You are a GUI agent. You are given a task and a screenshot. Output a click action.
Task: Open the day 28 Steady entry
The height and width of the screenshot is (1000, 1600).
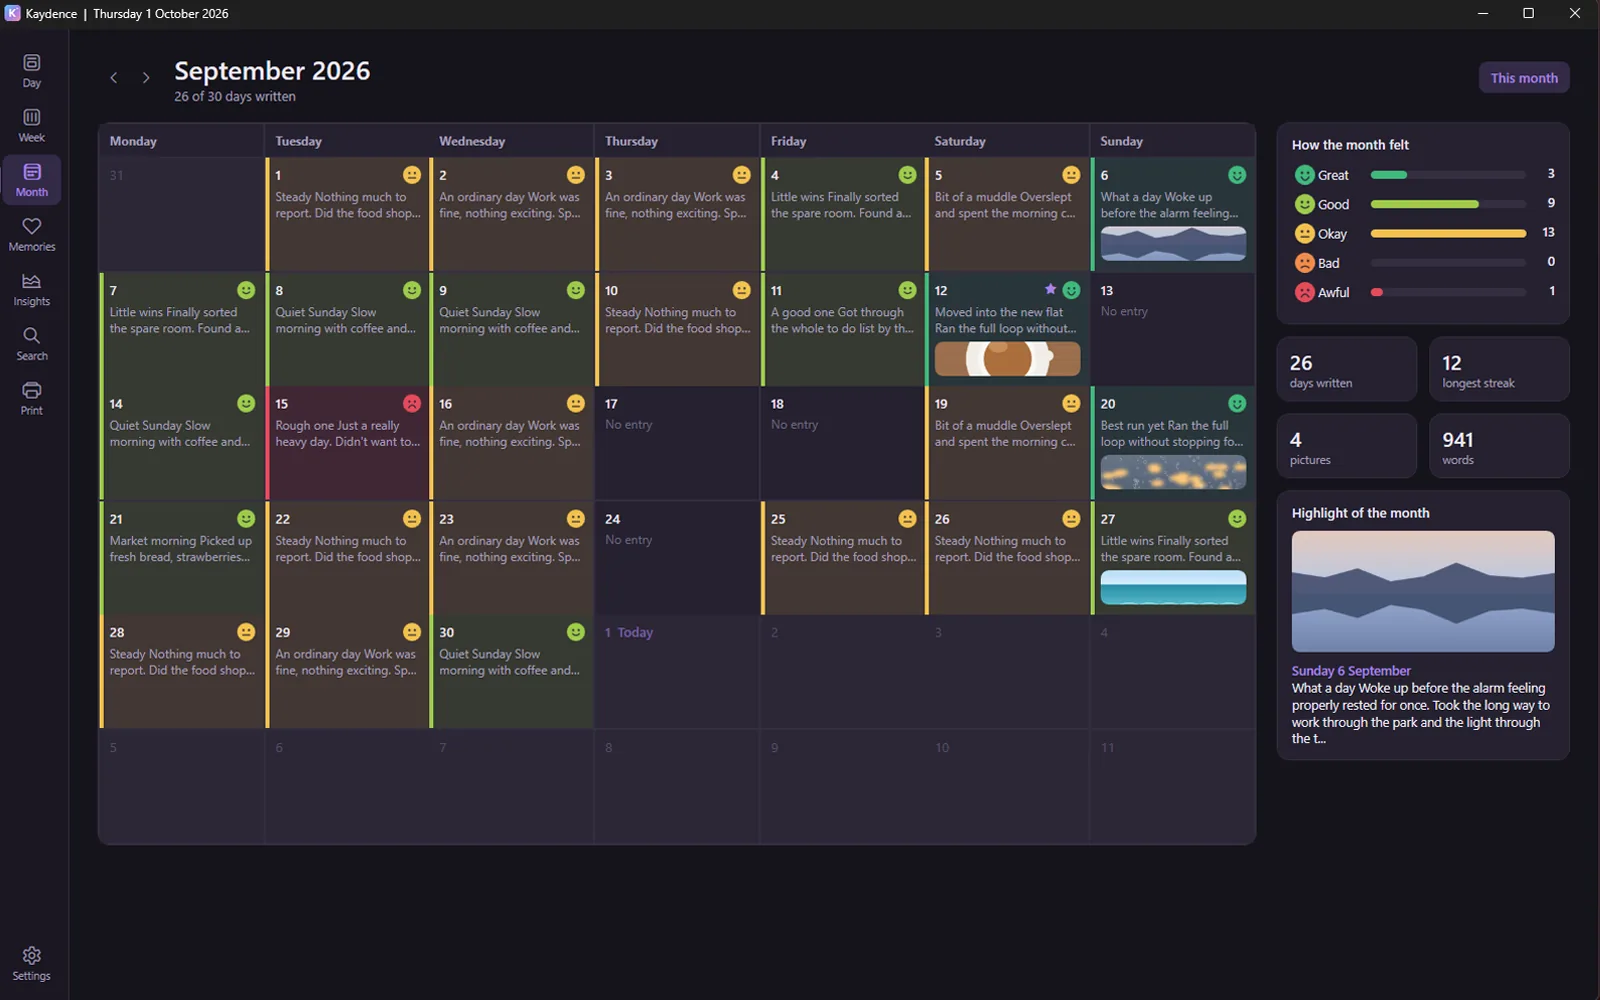[x=180, y=671]
